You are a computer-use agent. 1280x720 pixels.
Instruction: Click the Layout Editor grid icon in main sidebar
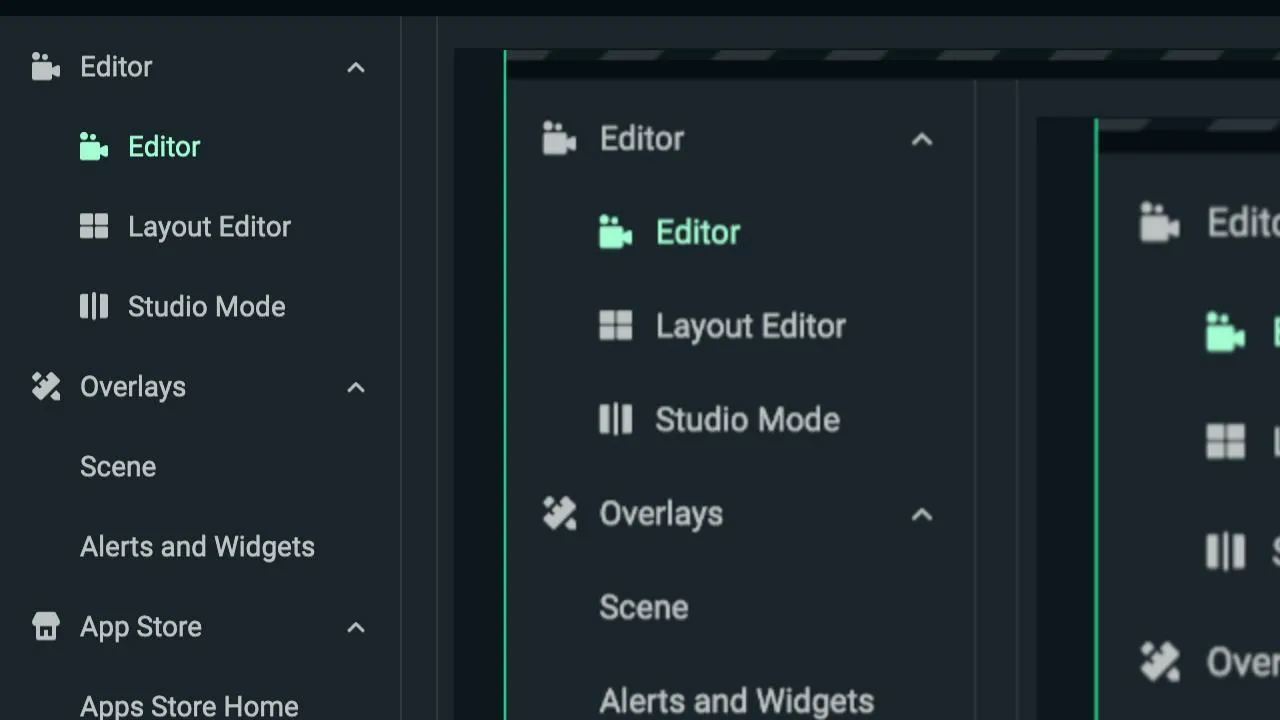click(94, 226)
